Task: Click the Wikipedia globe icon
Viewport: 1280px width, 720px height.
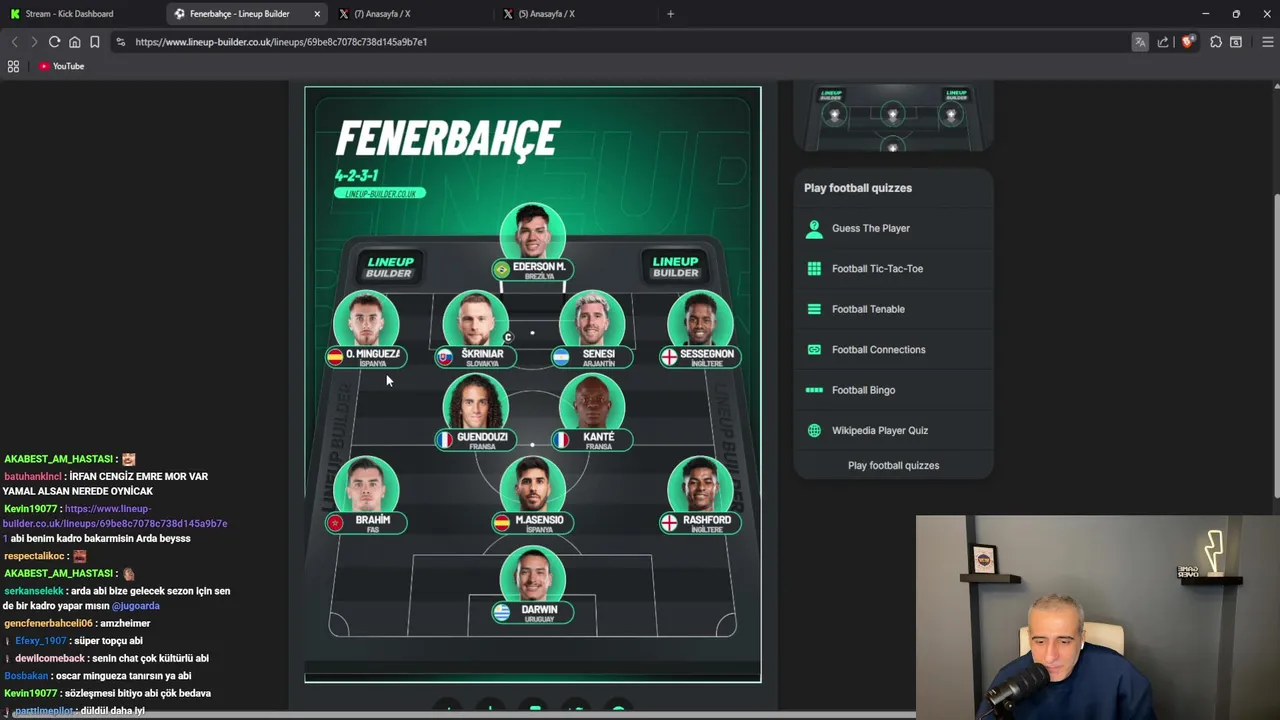Action: pos(814,431)
